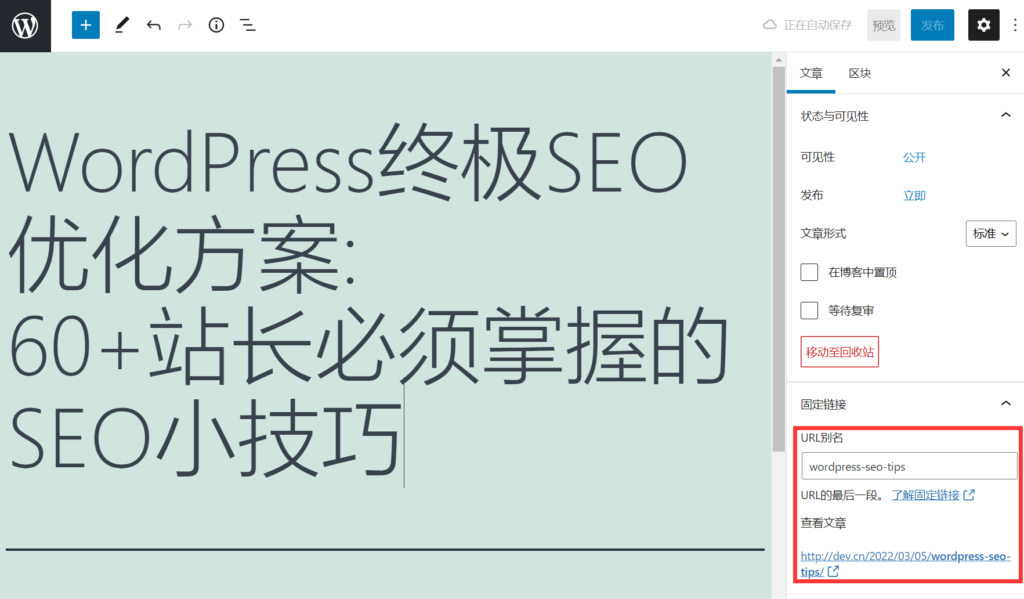Open the three-dot options menu

pos(1014,25)
